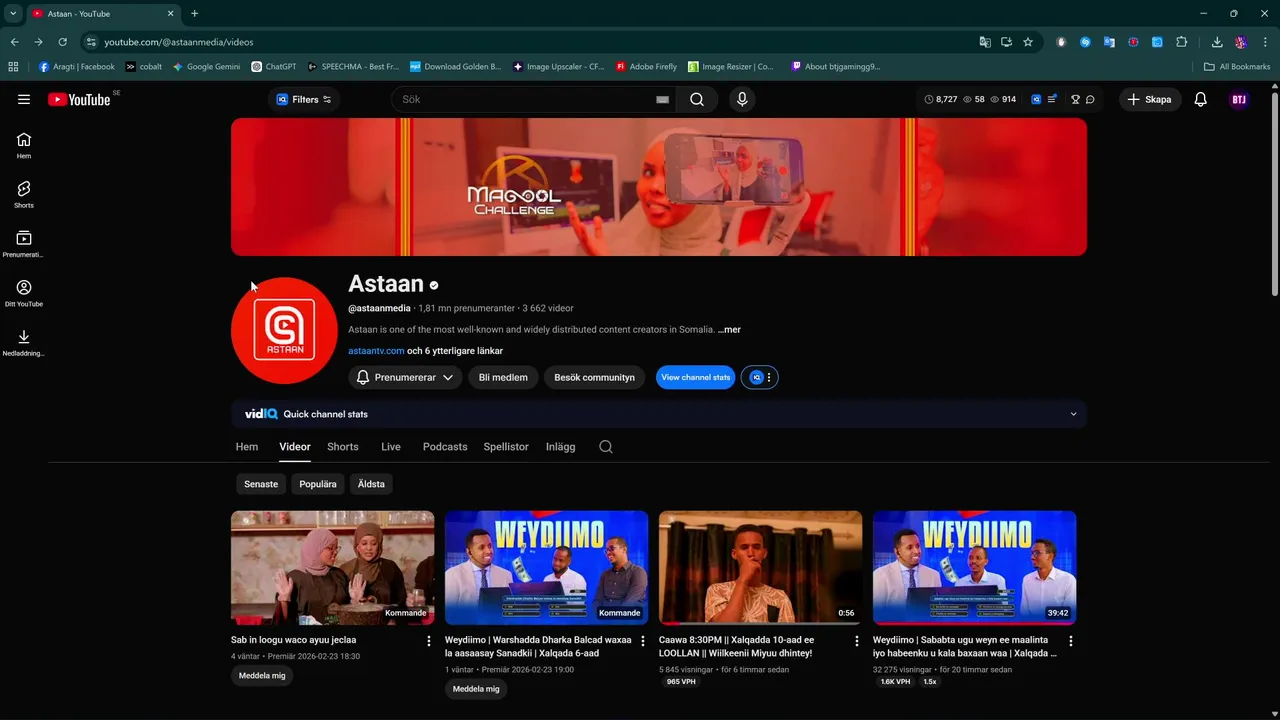Open the Google Gemini bookmark
The width and height of the screenshot is (1280, 720).
point(206,67)
